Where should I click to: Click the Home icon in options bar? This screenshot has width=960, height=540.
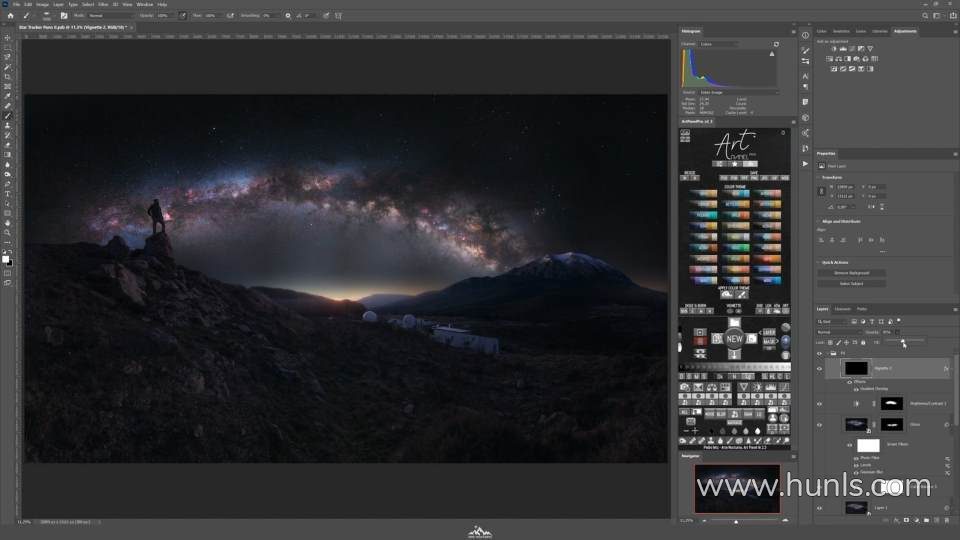tap(9, 16)
